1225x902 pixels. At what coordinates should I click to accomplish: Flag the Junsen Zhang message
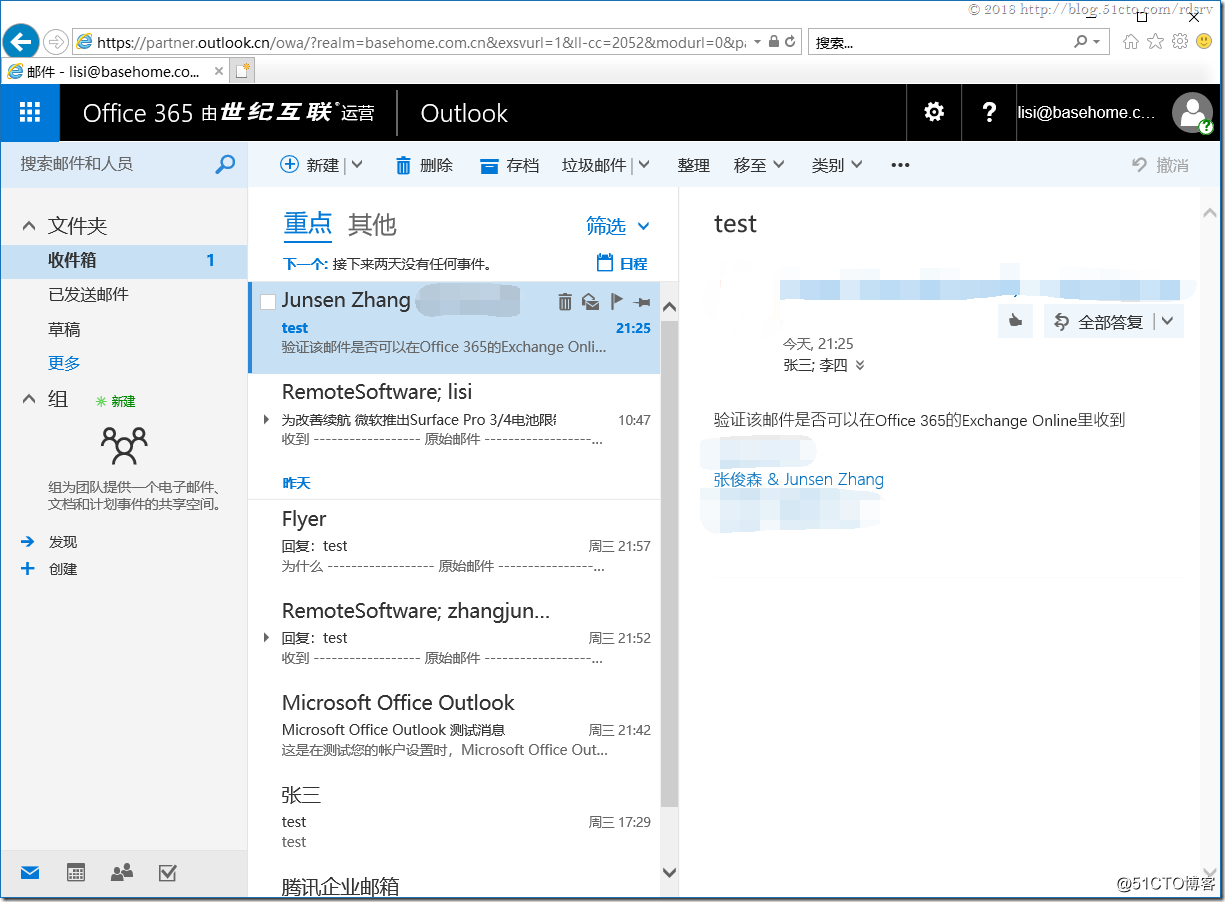point(616,301)
